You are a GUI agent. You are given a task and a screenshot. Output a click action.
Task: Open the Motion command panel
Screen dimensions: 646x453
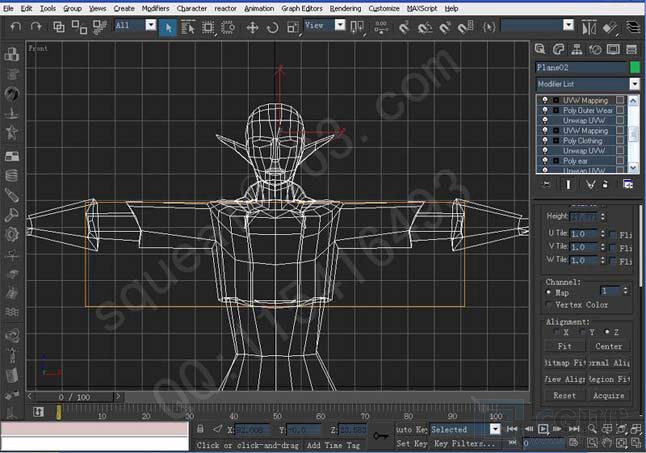click(595, 49)
